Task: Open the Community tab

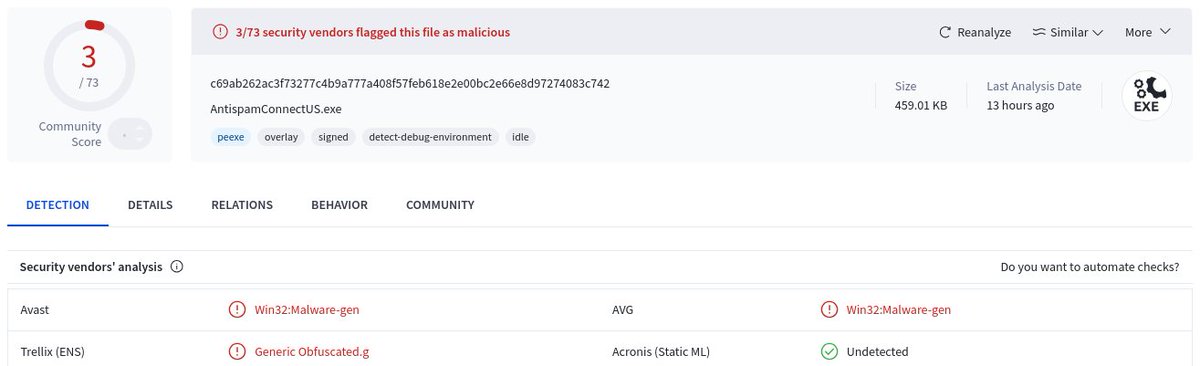Action: tap(440, 205)
